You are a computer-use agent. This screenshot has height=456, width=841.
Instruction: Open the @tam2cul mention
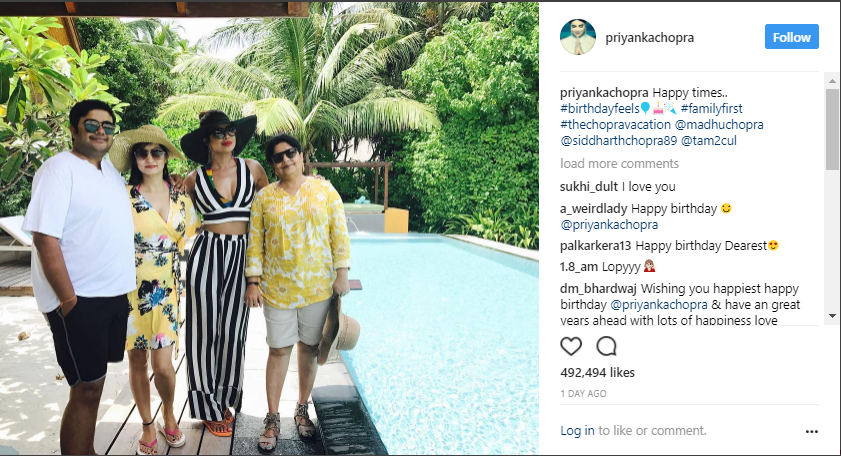pos(709,141)
